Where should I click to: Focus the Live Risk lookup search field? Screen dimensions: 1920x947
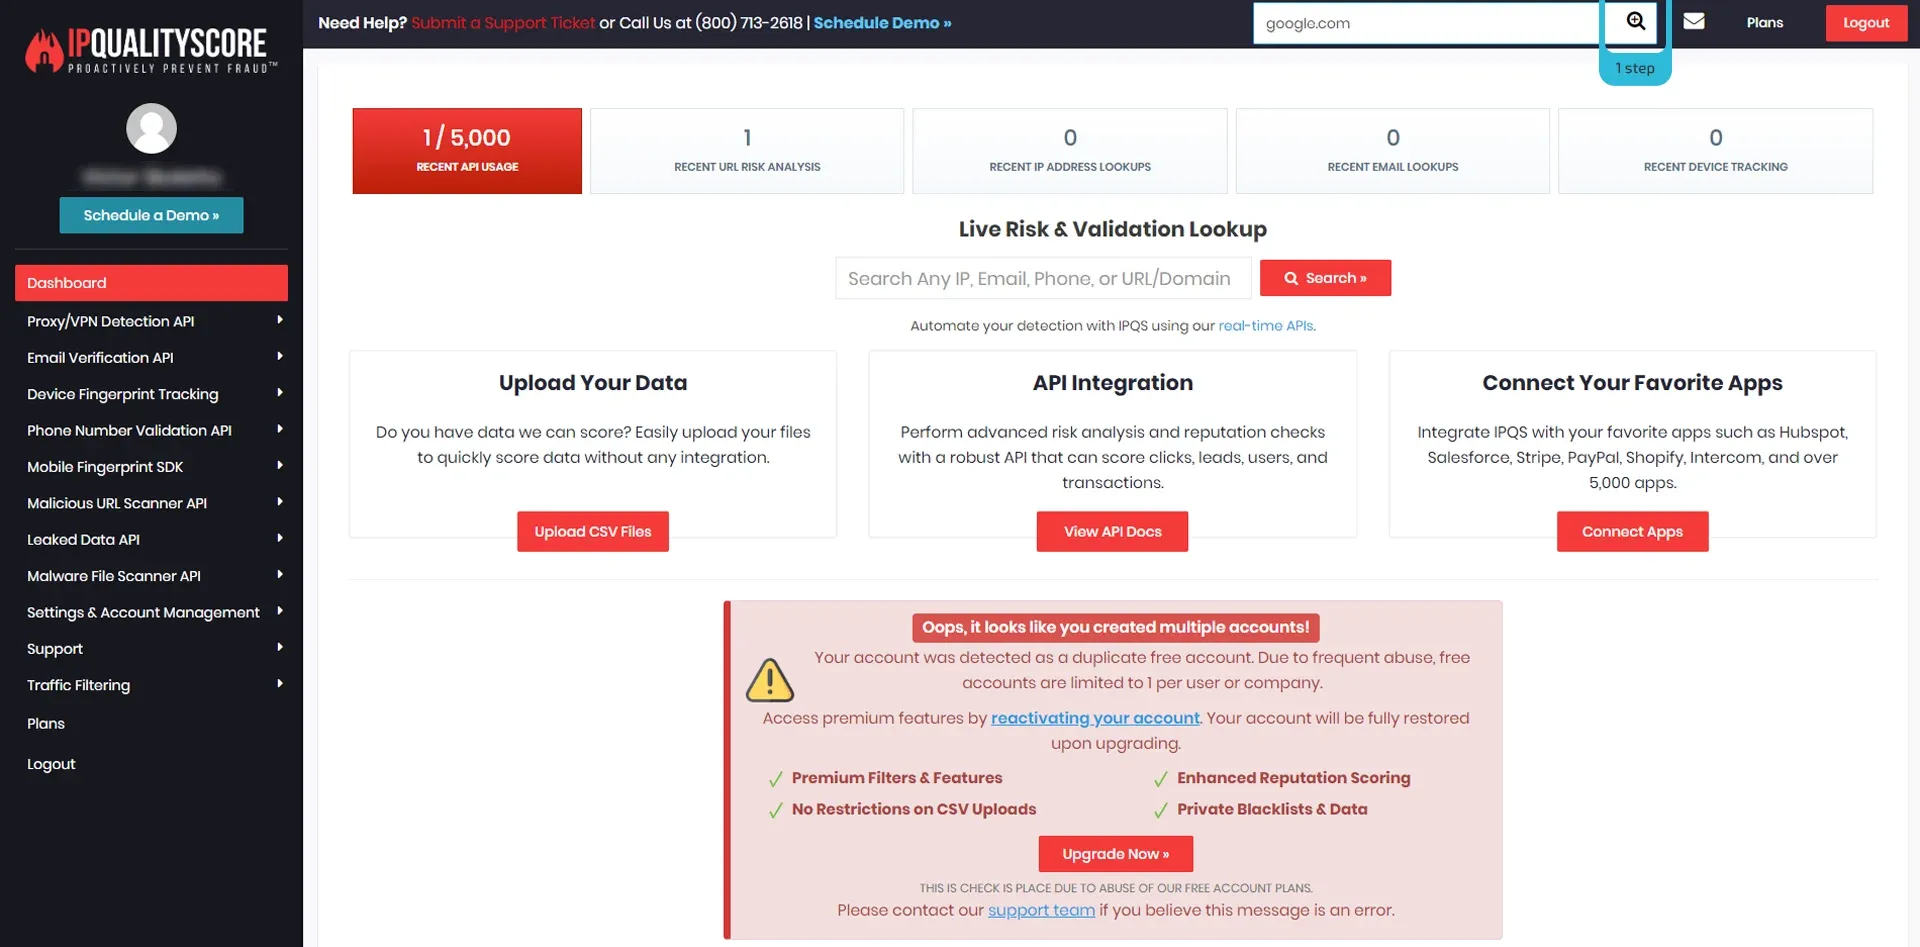(x=1042, y=279)
